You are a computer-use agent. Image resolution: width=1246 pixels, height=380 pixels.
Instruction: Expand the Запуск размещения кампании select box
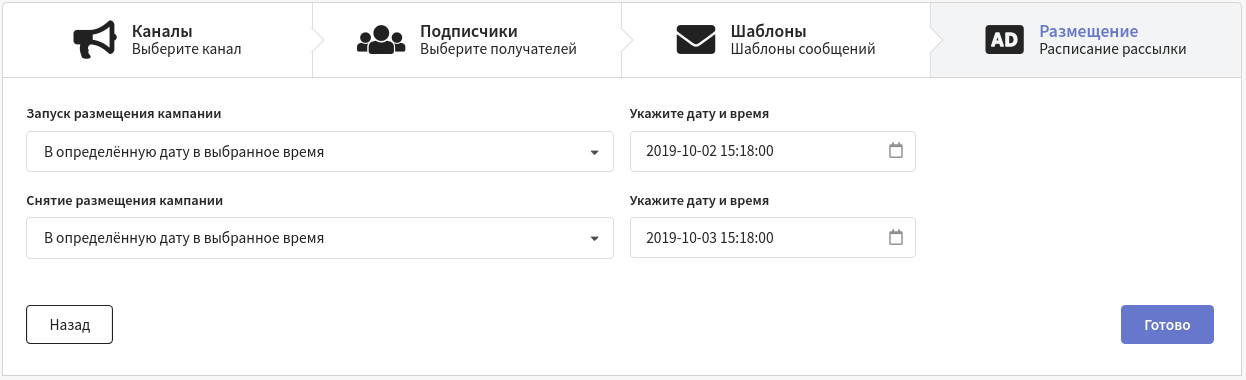[320, 152]
